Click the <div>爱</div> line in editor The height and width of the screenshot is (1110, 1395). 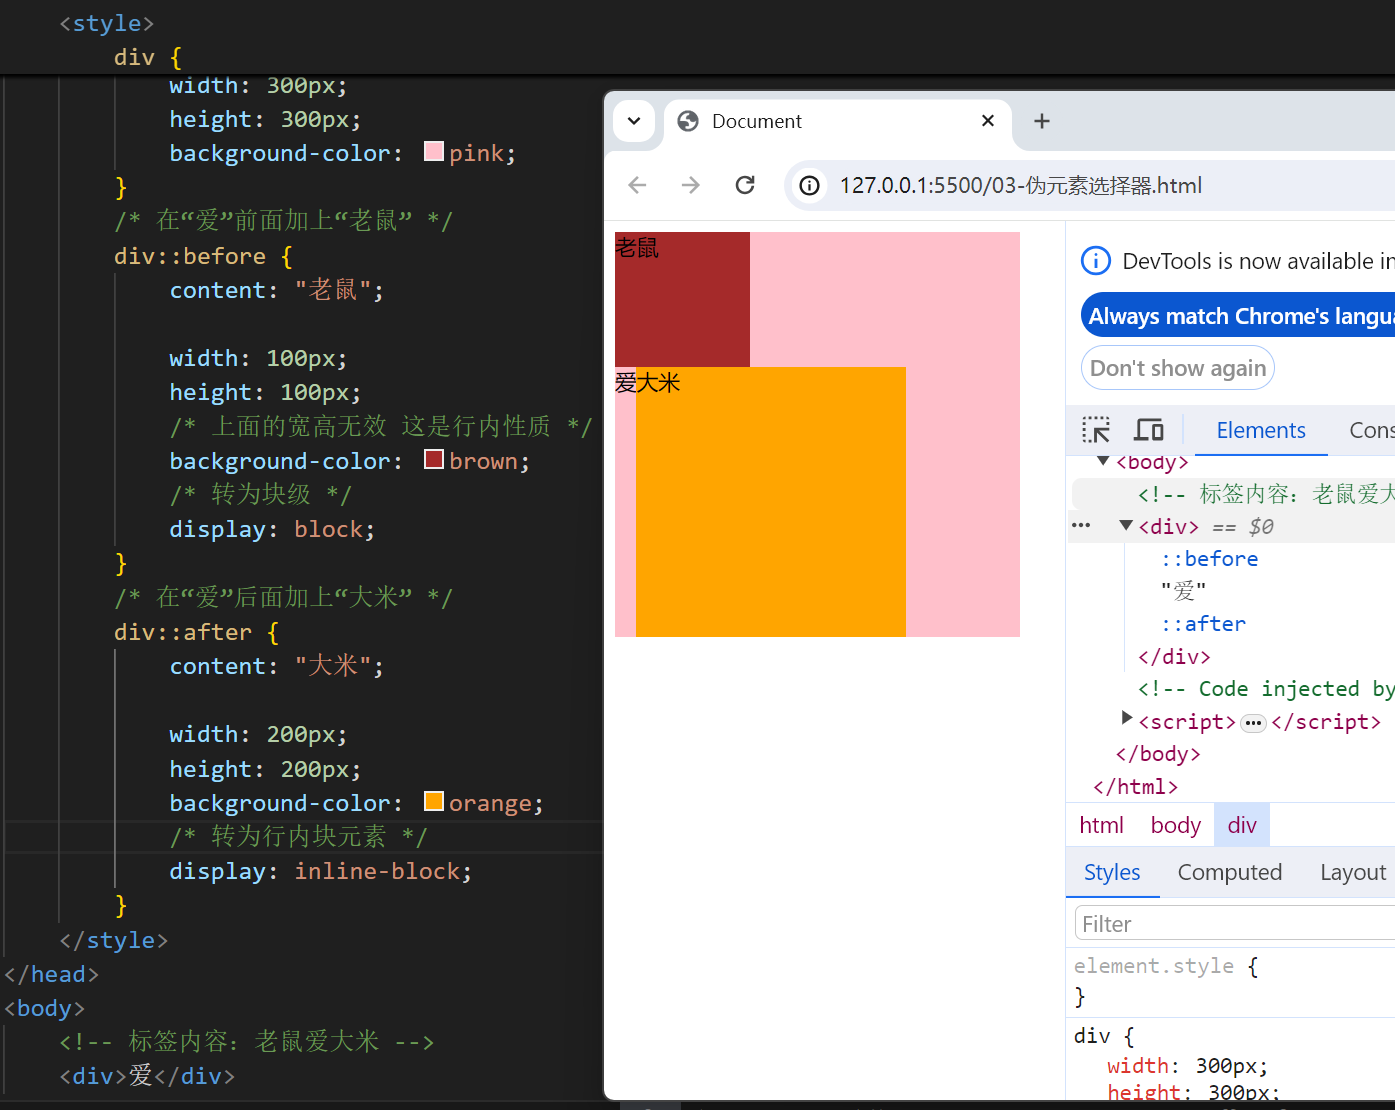[147, 1076]
